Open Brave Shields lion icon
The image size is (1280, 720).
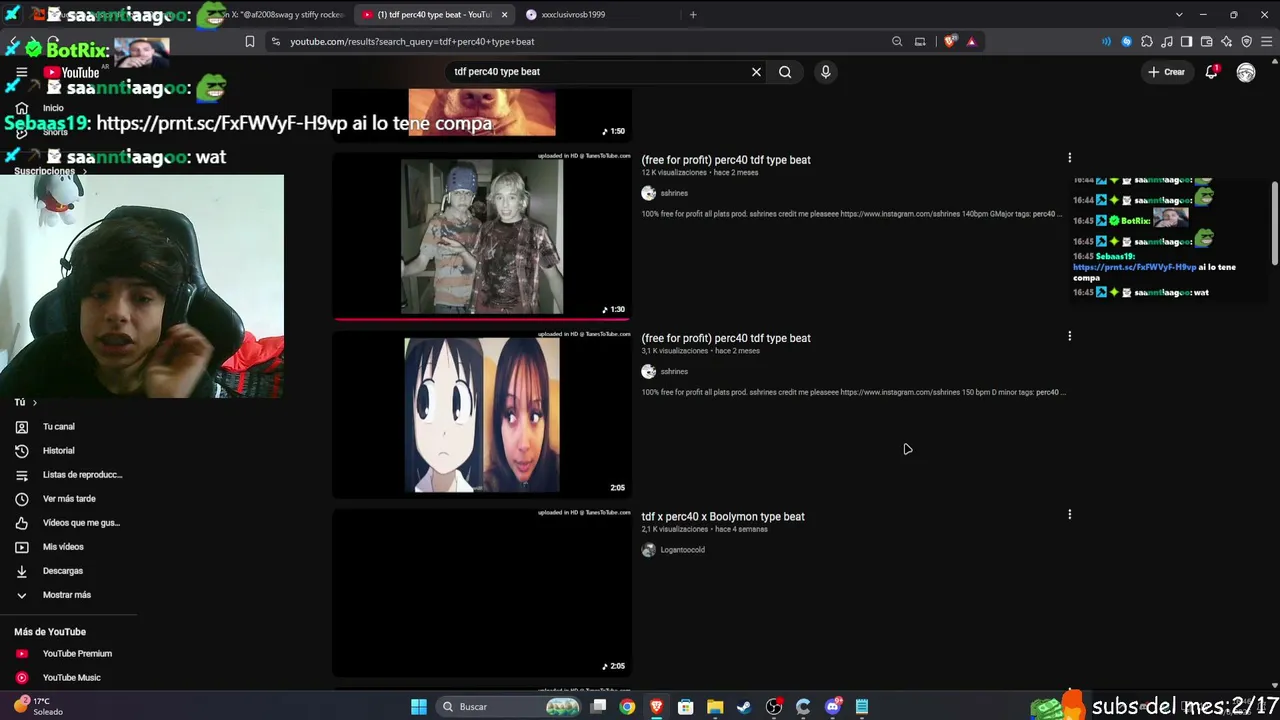949,42
